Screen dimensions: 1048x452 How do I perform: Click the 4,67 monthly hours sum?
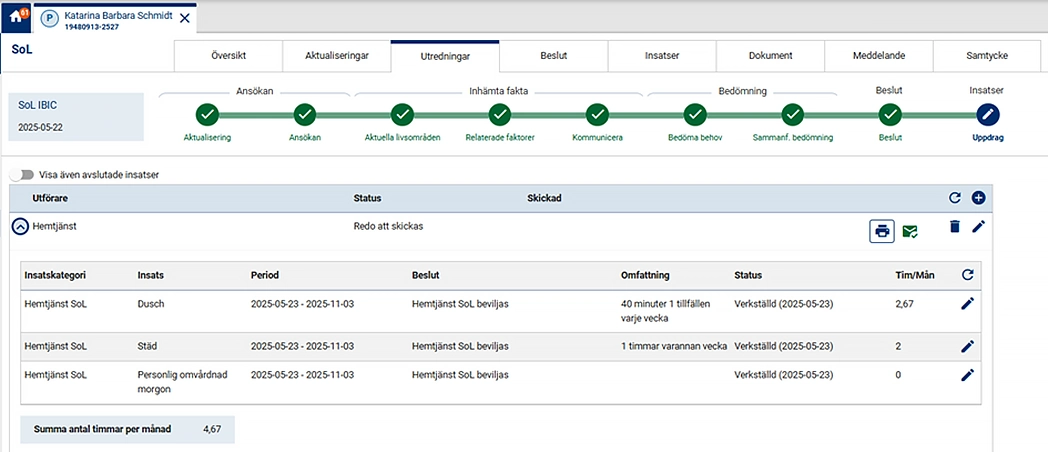point(212,429)
